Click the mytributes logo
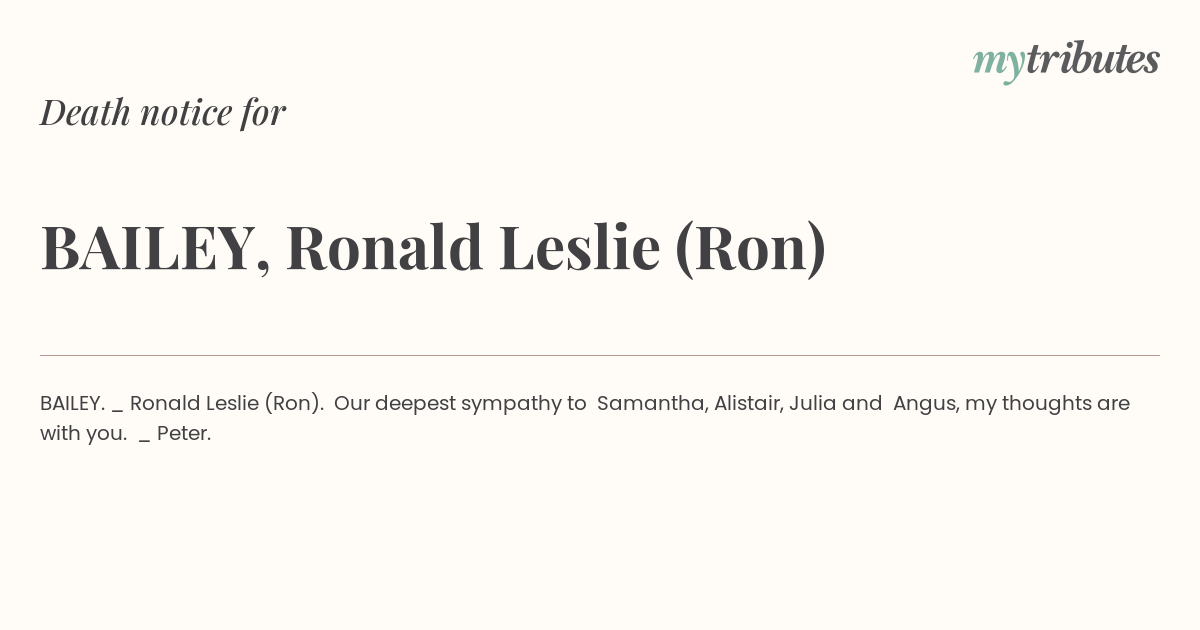1200x630 pixels. 1066,61
